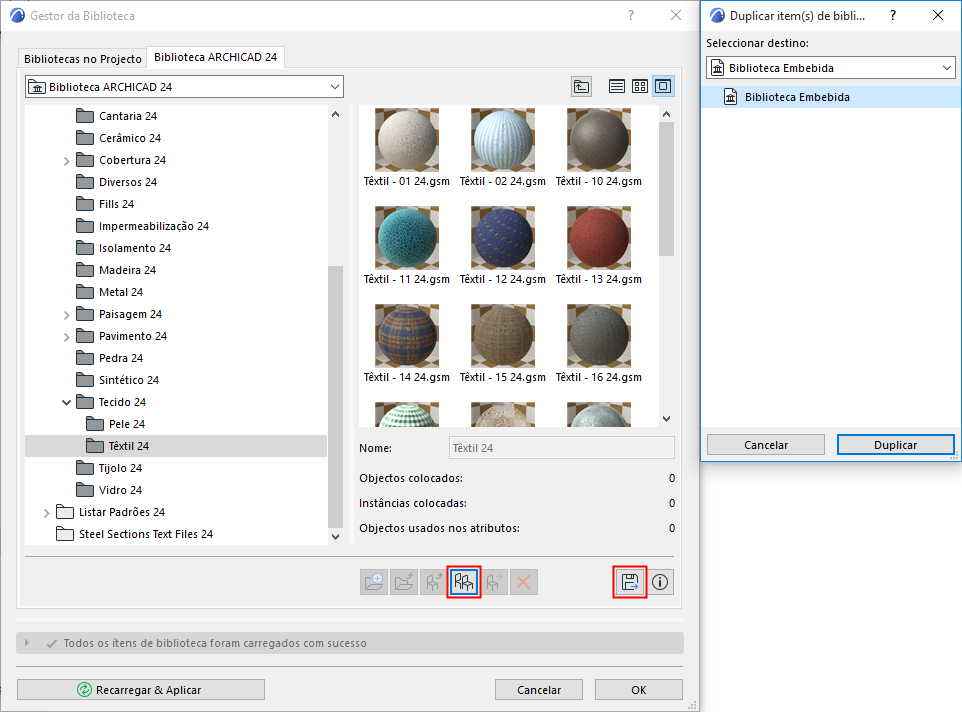Expand the Paisagem 24 folder
The height and width of the screenshot is (712, 962).
66,315
